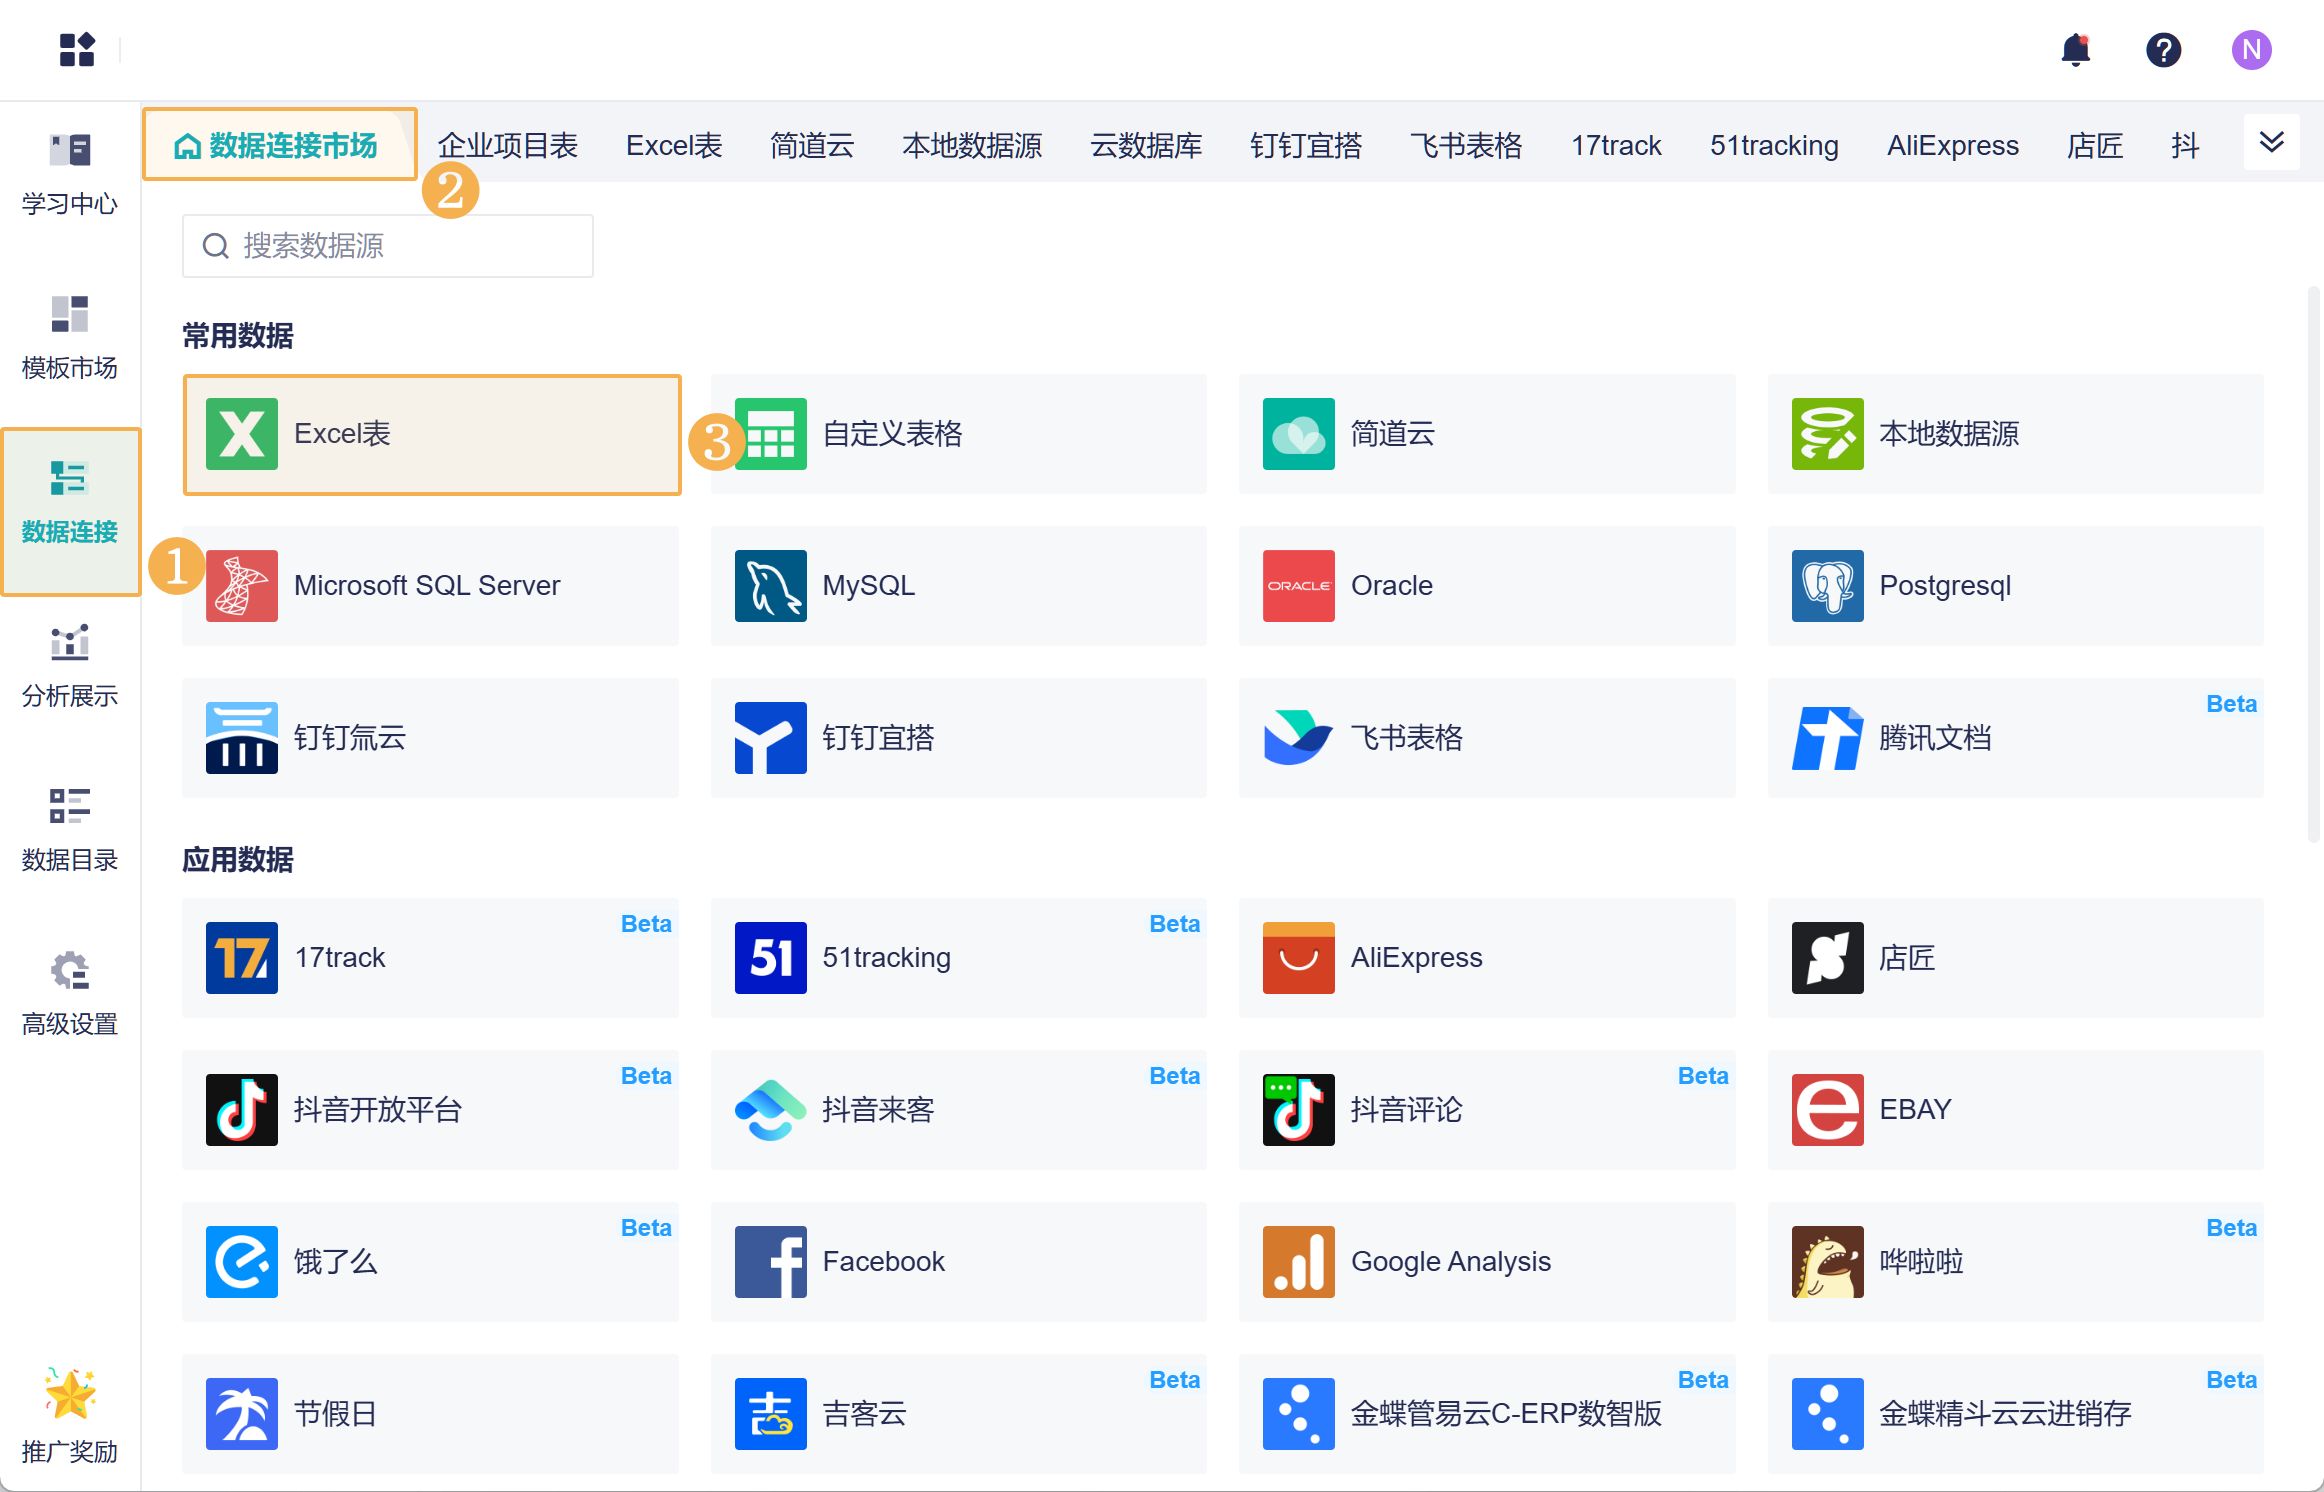This screenshot has height=1492, width=2324.
Task: Click the 搜索数据源 search field
Action: pyautogui.click(x=388, y=246)
